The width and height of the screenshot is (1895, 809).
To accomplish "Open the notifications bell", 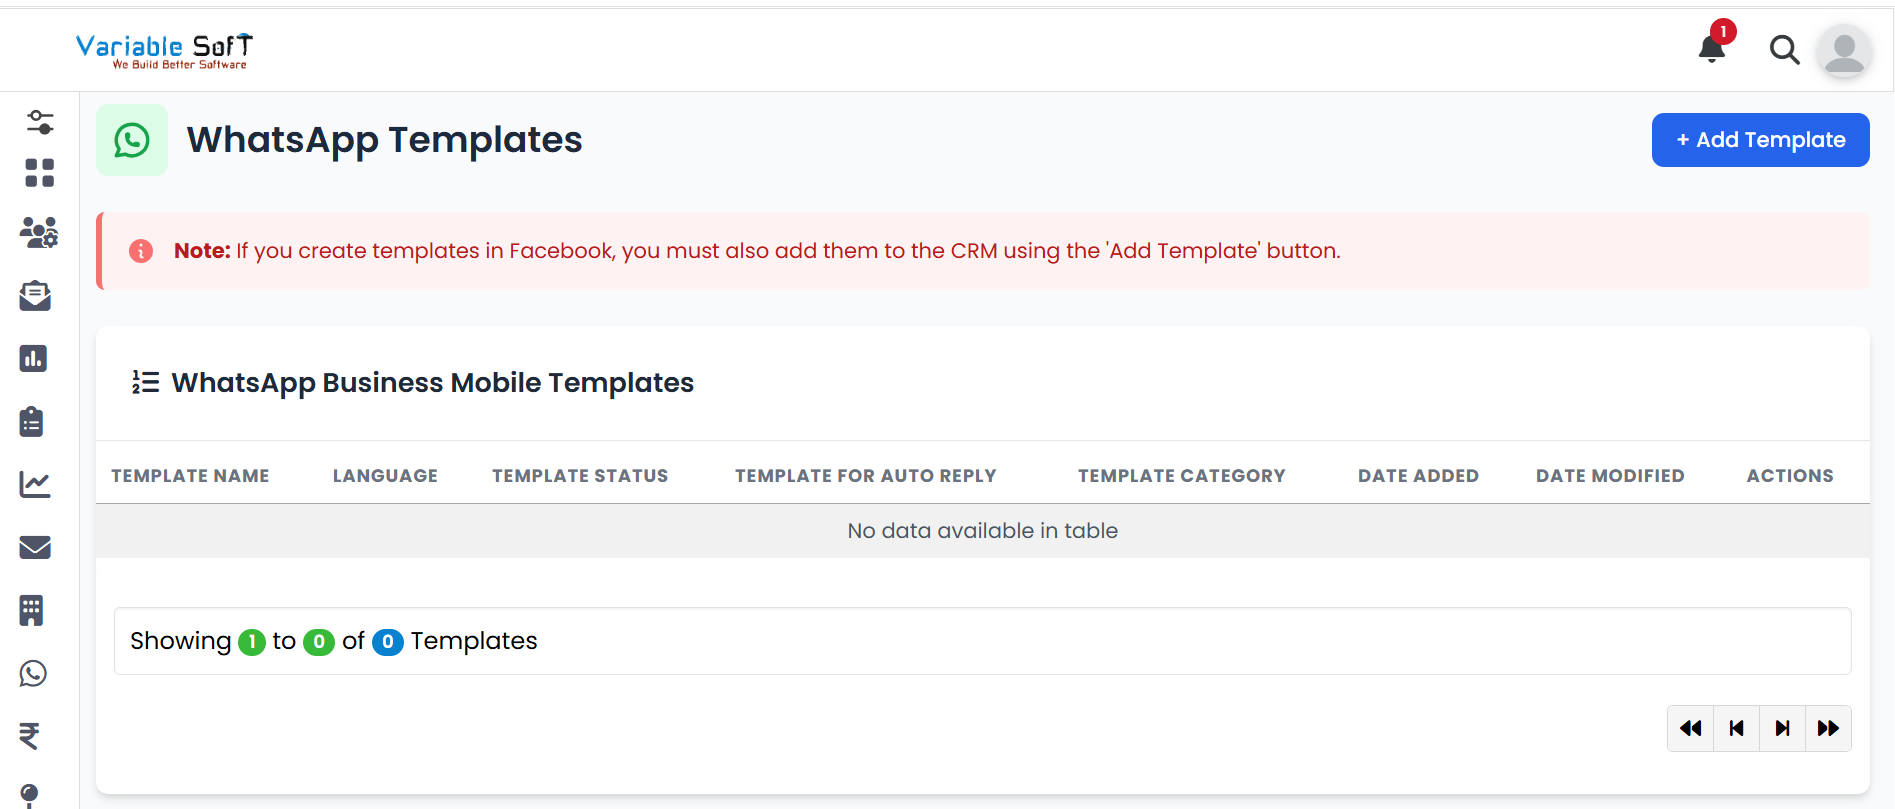I will click(1712, 48).
